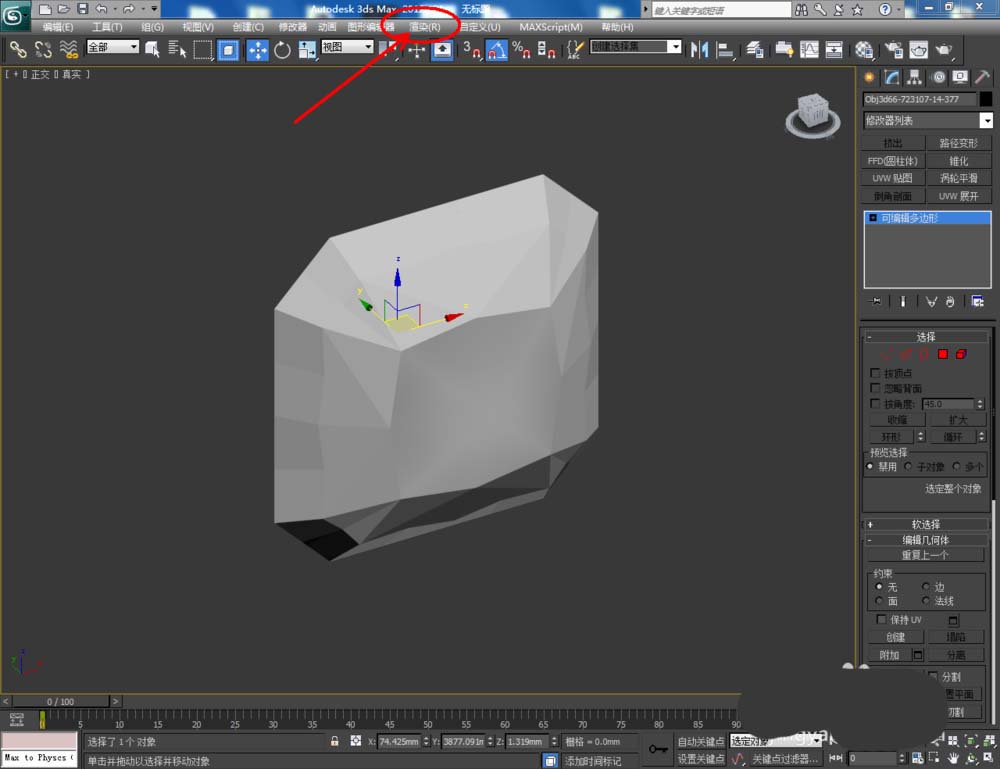This screenshot has width=1000, height=769.
Task: Click the Mirror tool icon
Action: [700, 49]
